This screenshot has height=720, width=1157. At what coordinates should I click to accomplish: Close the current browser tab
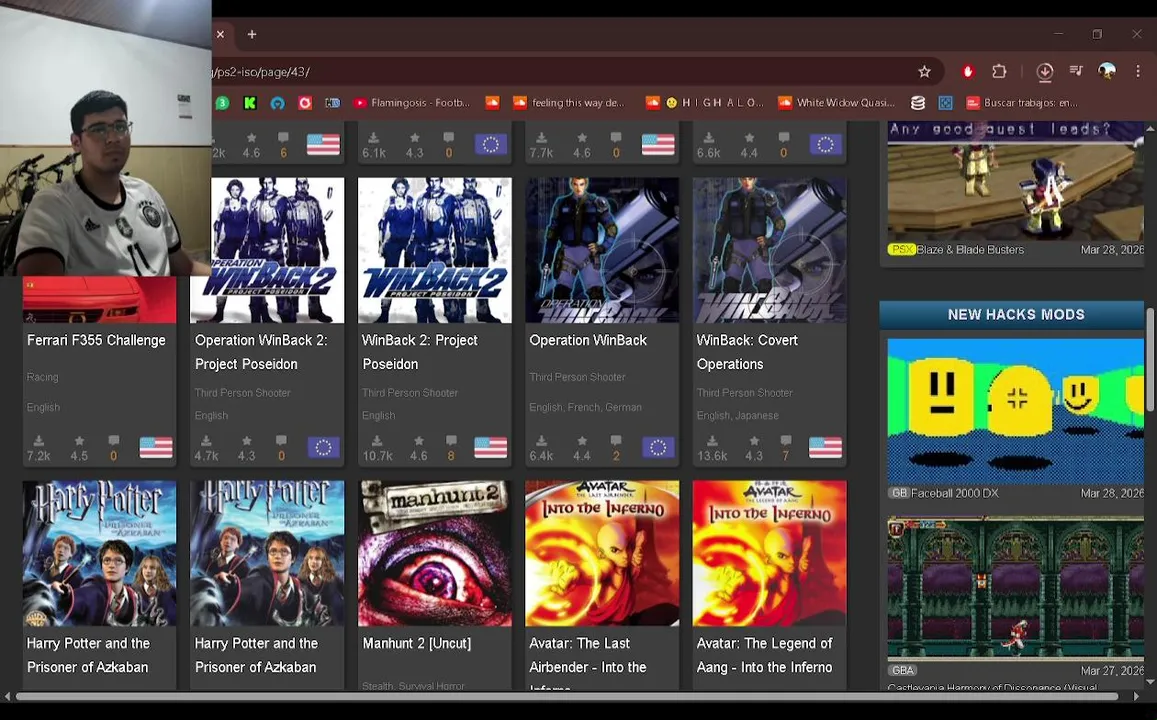click(220, 34)
